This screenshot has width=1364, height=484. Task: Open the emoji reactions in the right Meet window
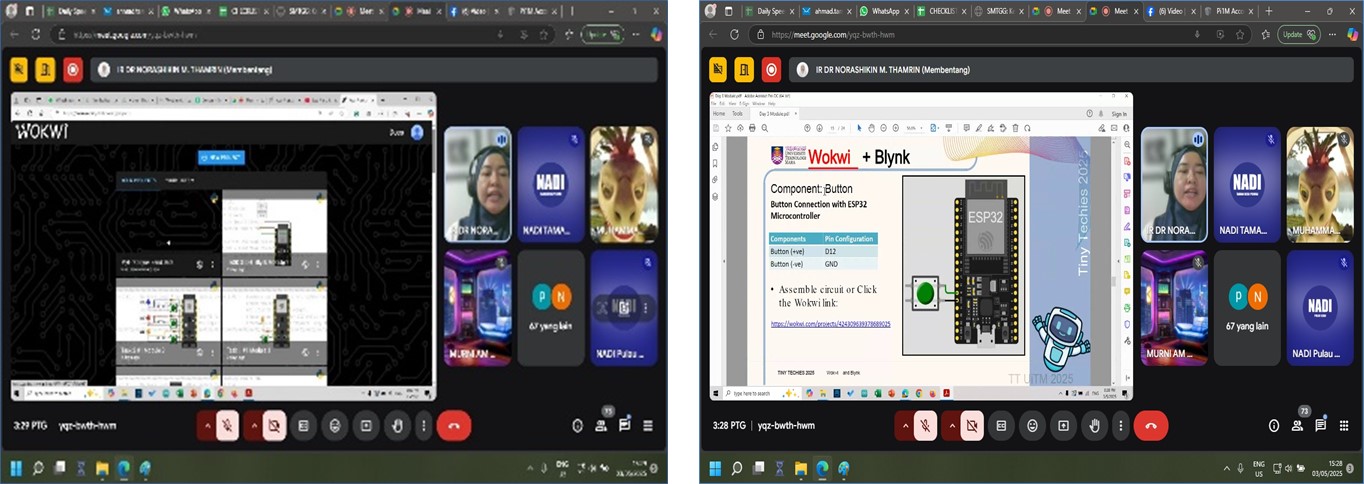point(1032,426)
